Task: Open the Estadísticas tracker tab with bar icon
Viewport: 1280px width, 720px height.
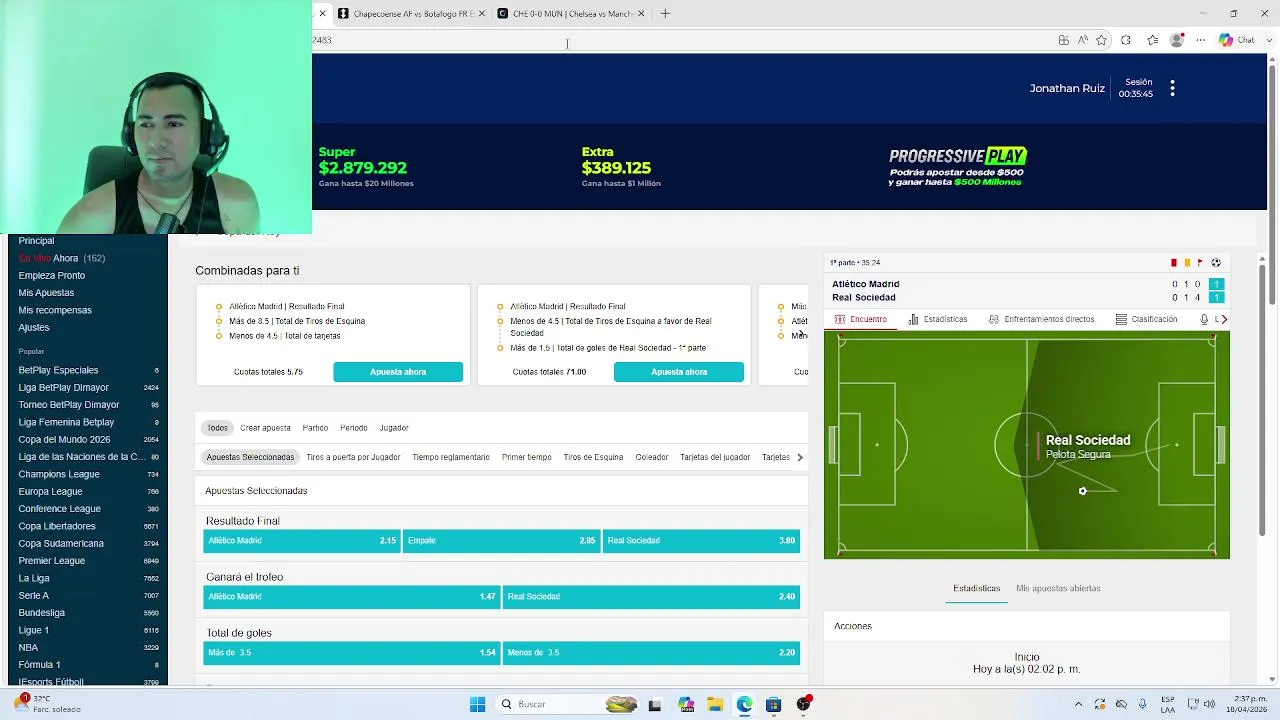Action: pos(938,319)
